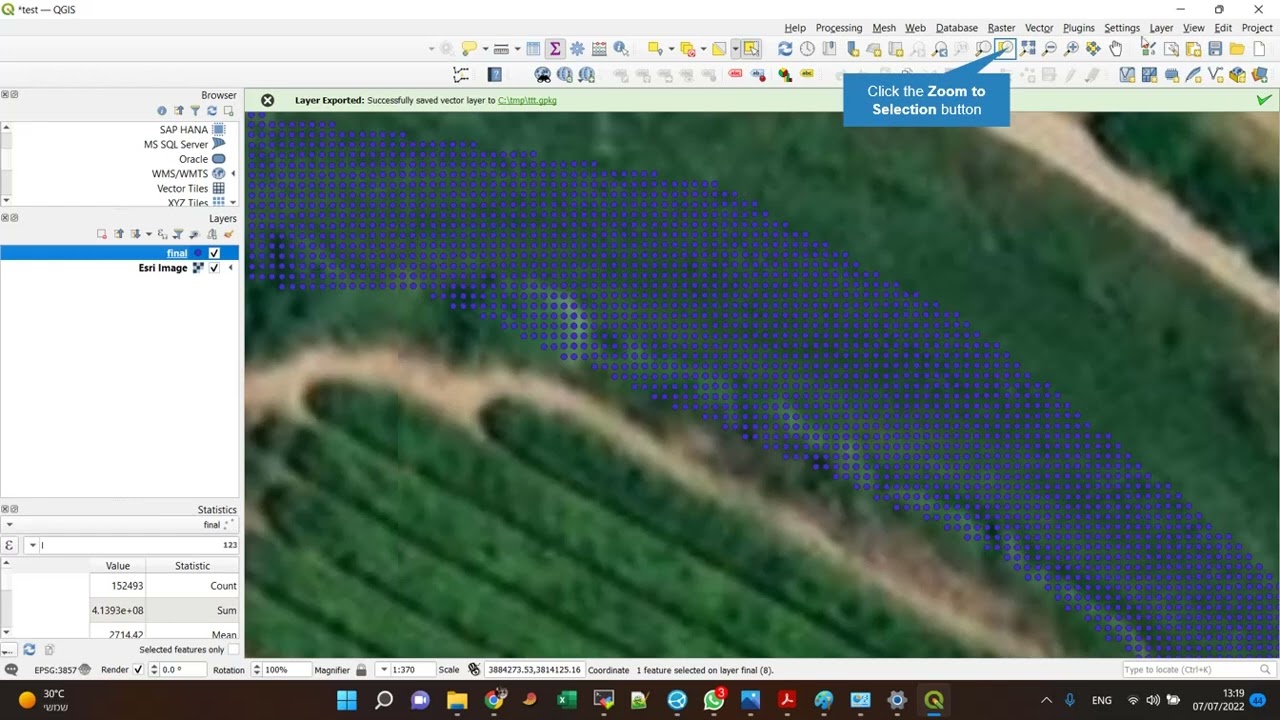
Task: Click the Zoom In magnifier icon
Action: pyautogui.click(x=1071, y=48)
